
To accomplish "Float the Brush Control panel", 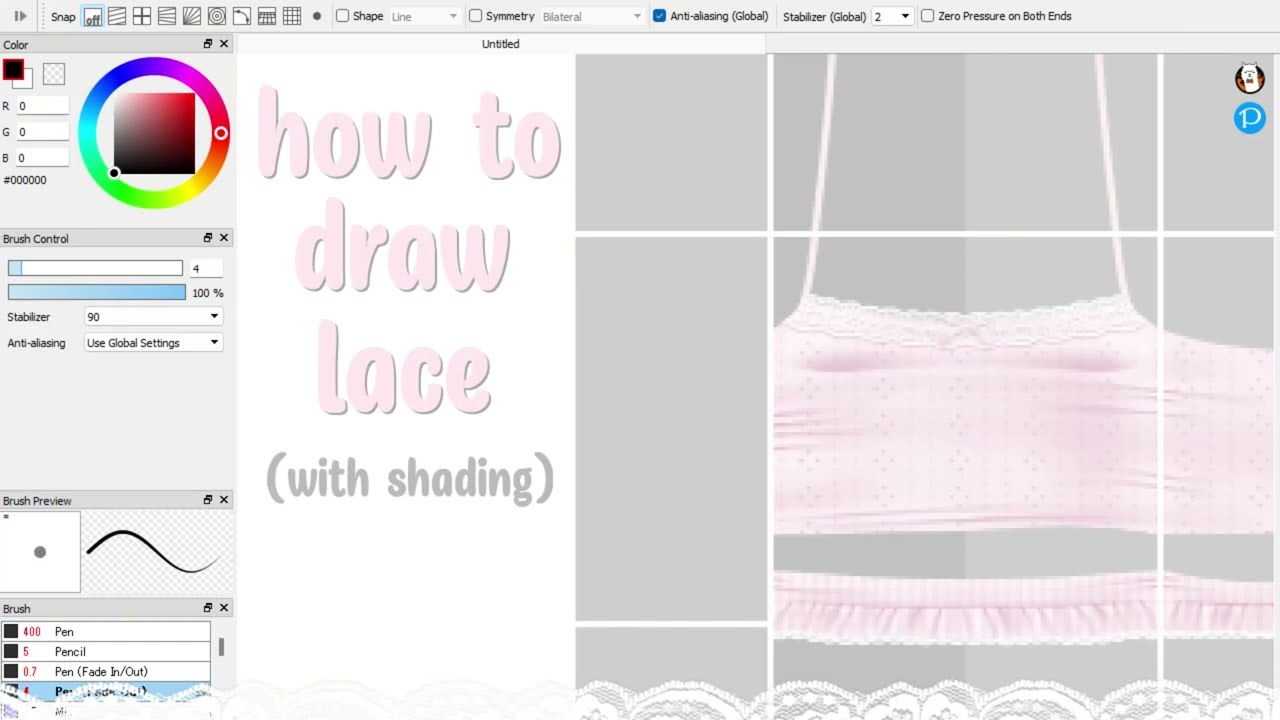I will click(x=208, y=238).
